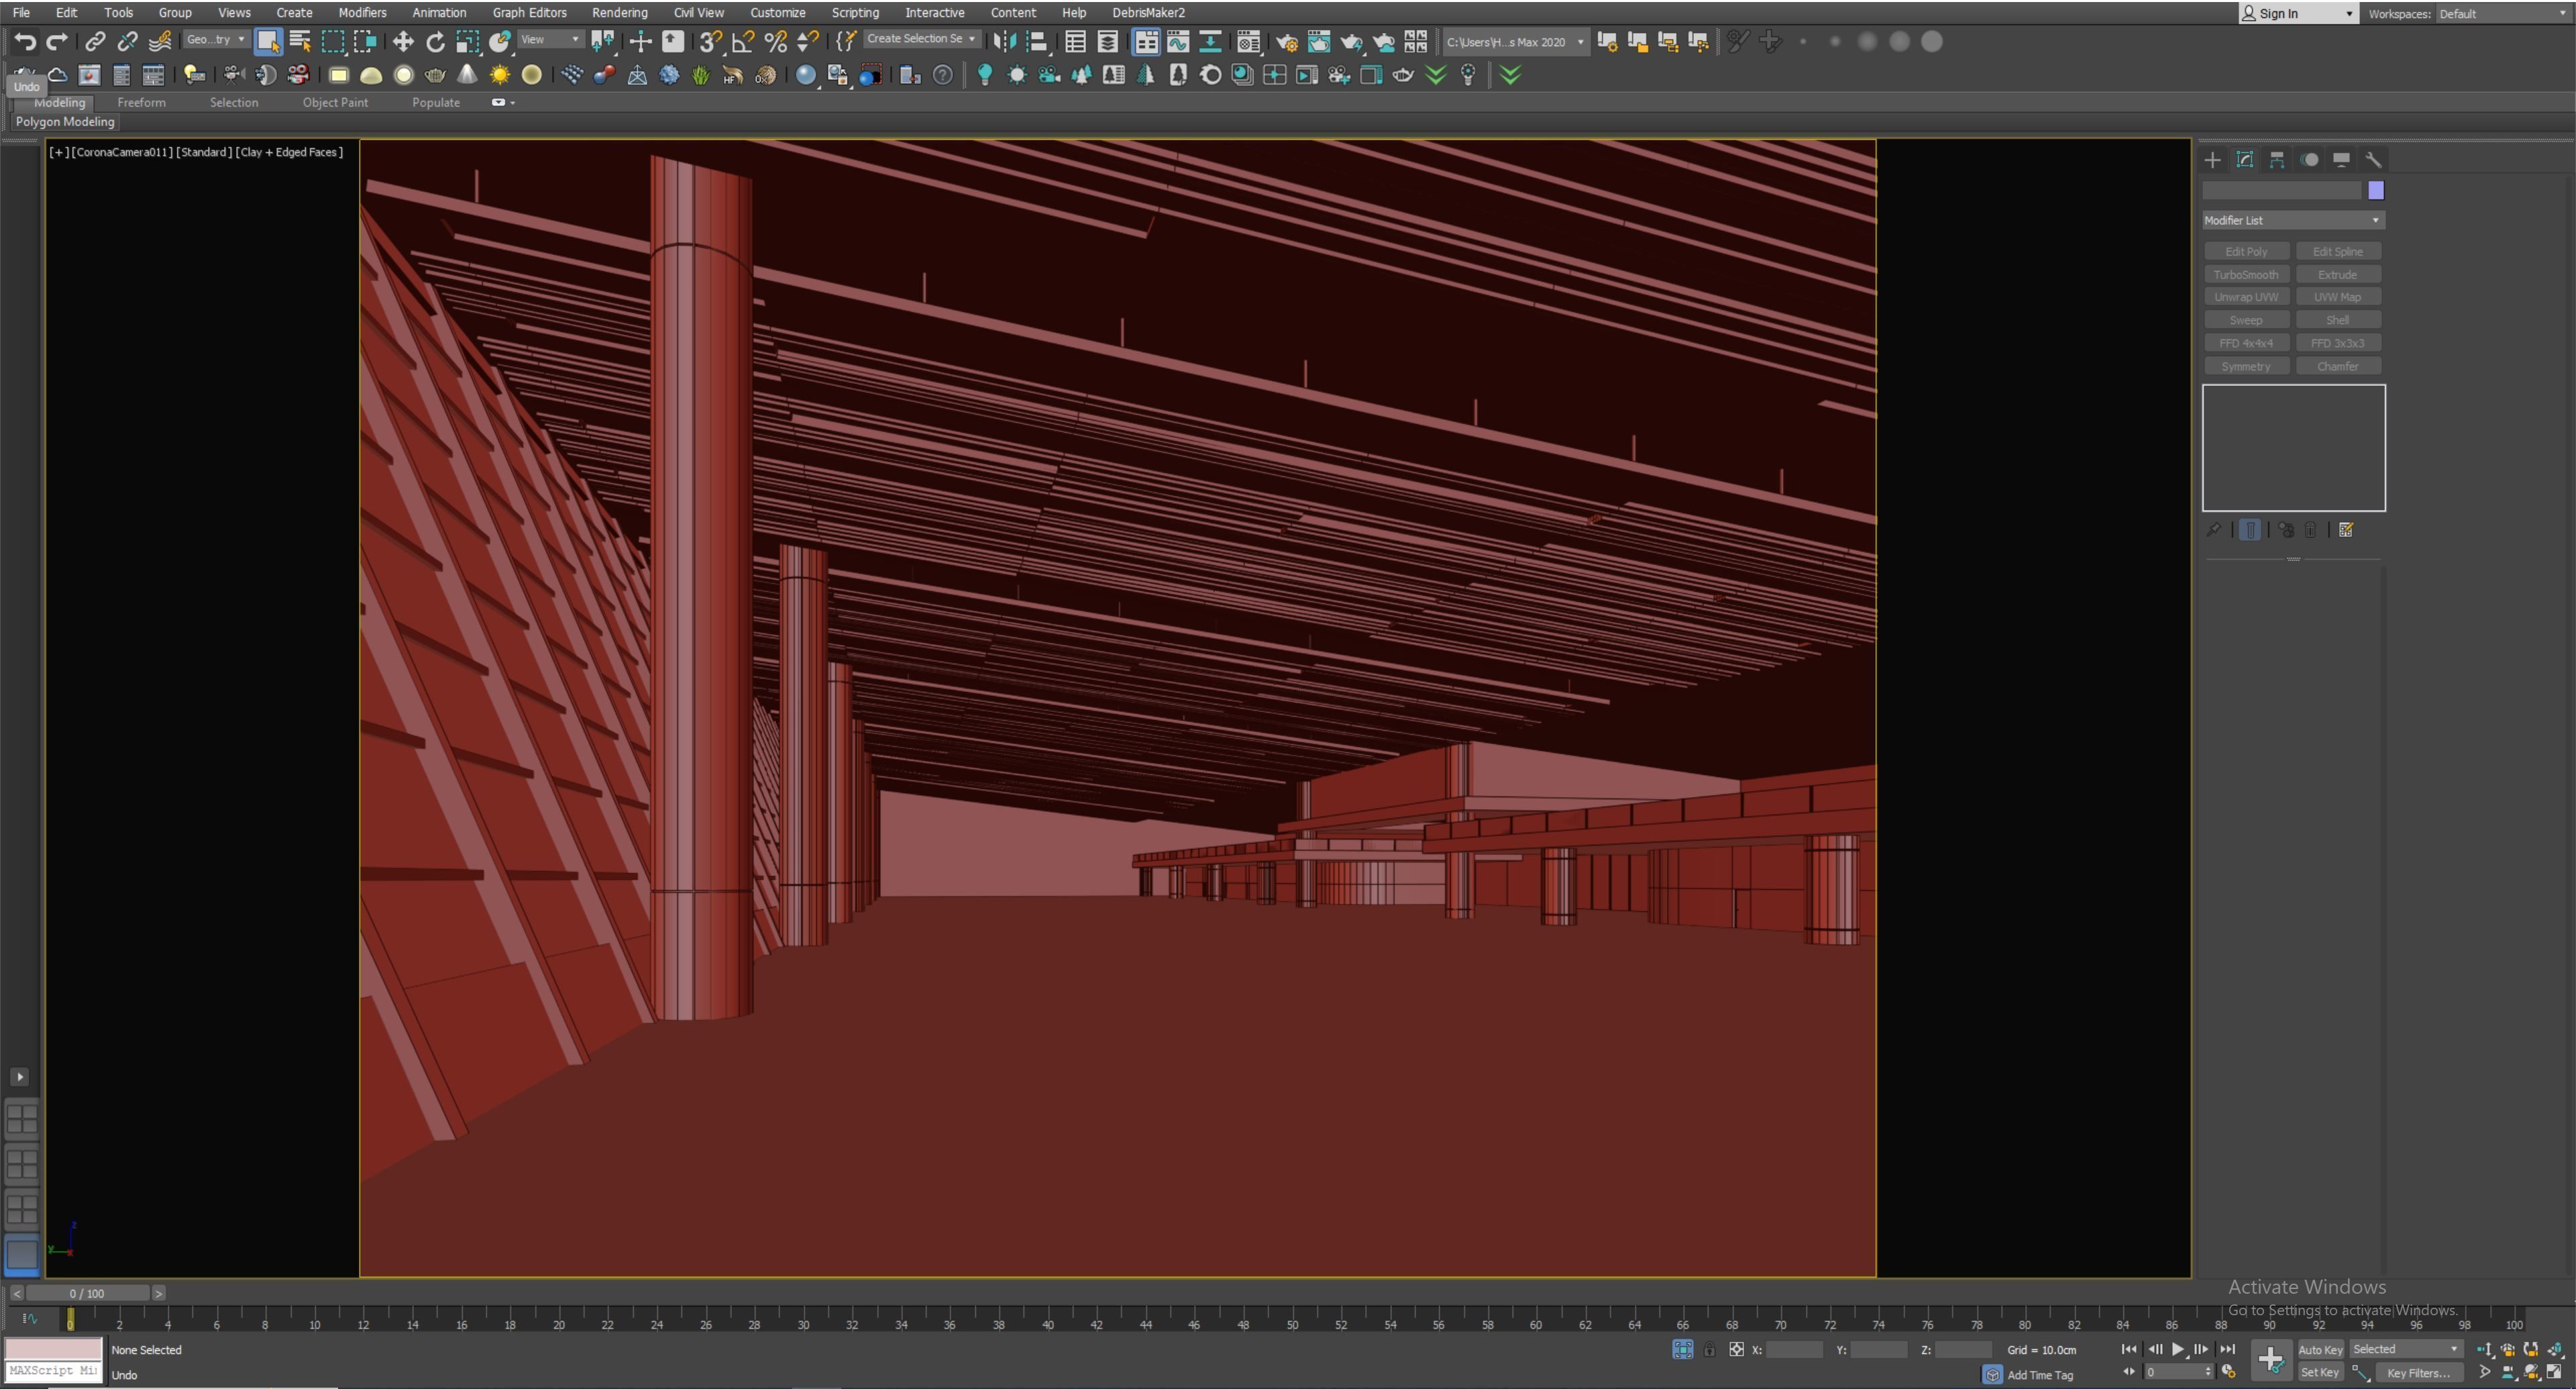Open the DebrisMaker2 menu

pos(1148,12)
